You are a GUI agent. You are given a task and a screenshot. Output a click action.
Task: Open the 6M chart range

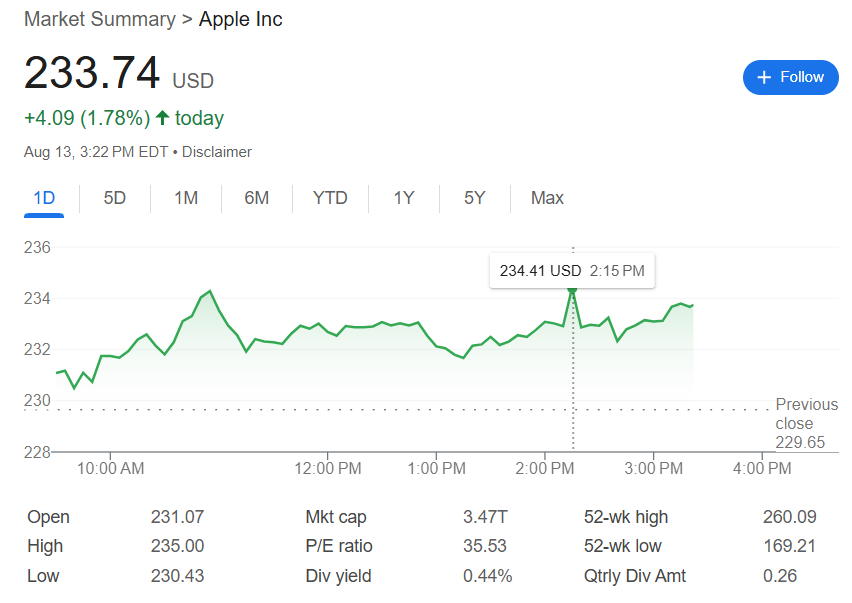coord(257,198)
